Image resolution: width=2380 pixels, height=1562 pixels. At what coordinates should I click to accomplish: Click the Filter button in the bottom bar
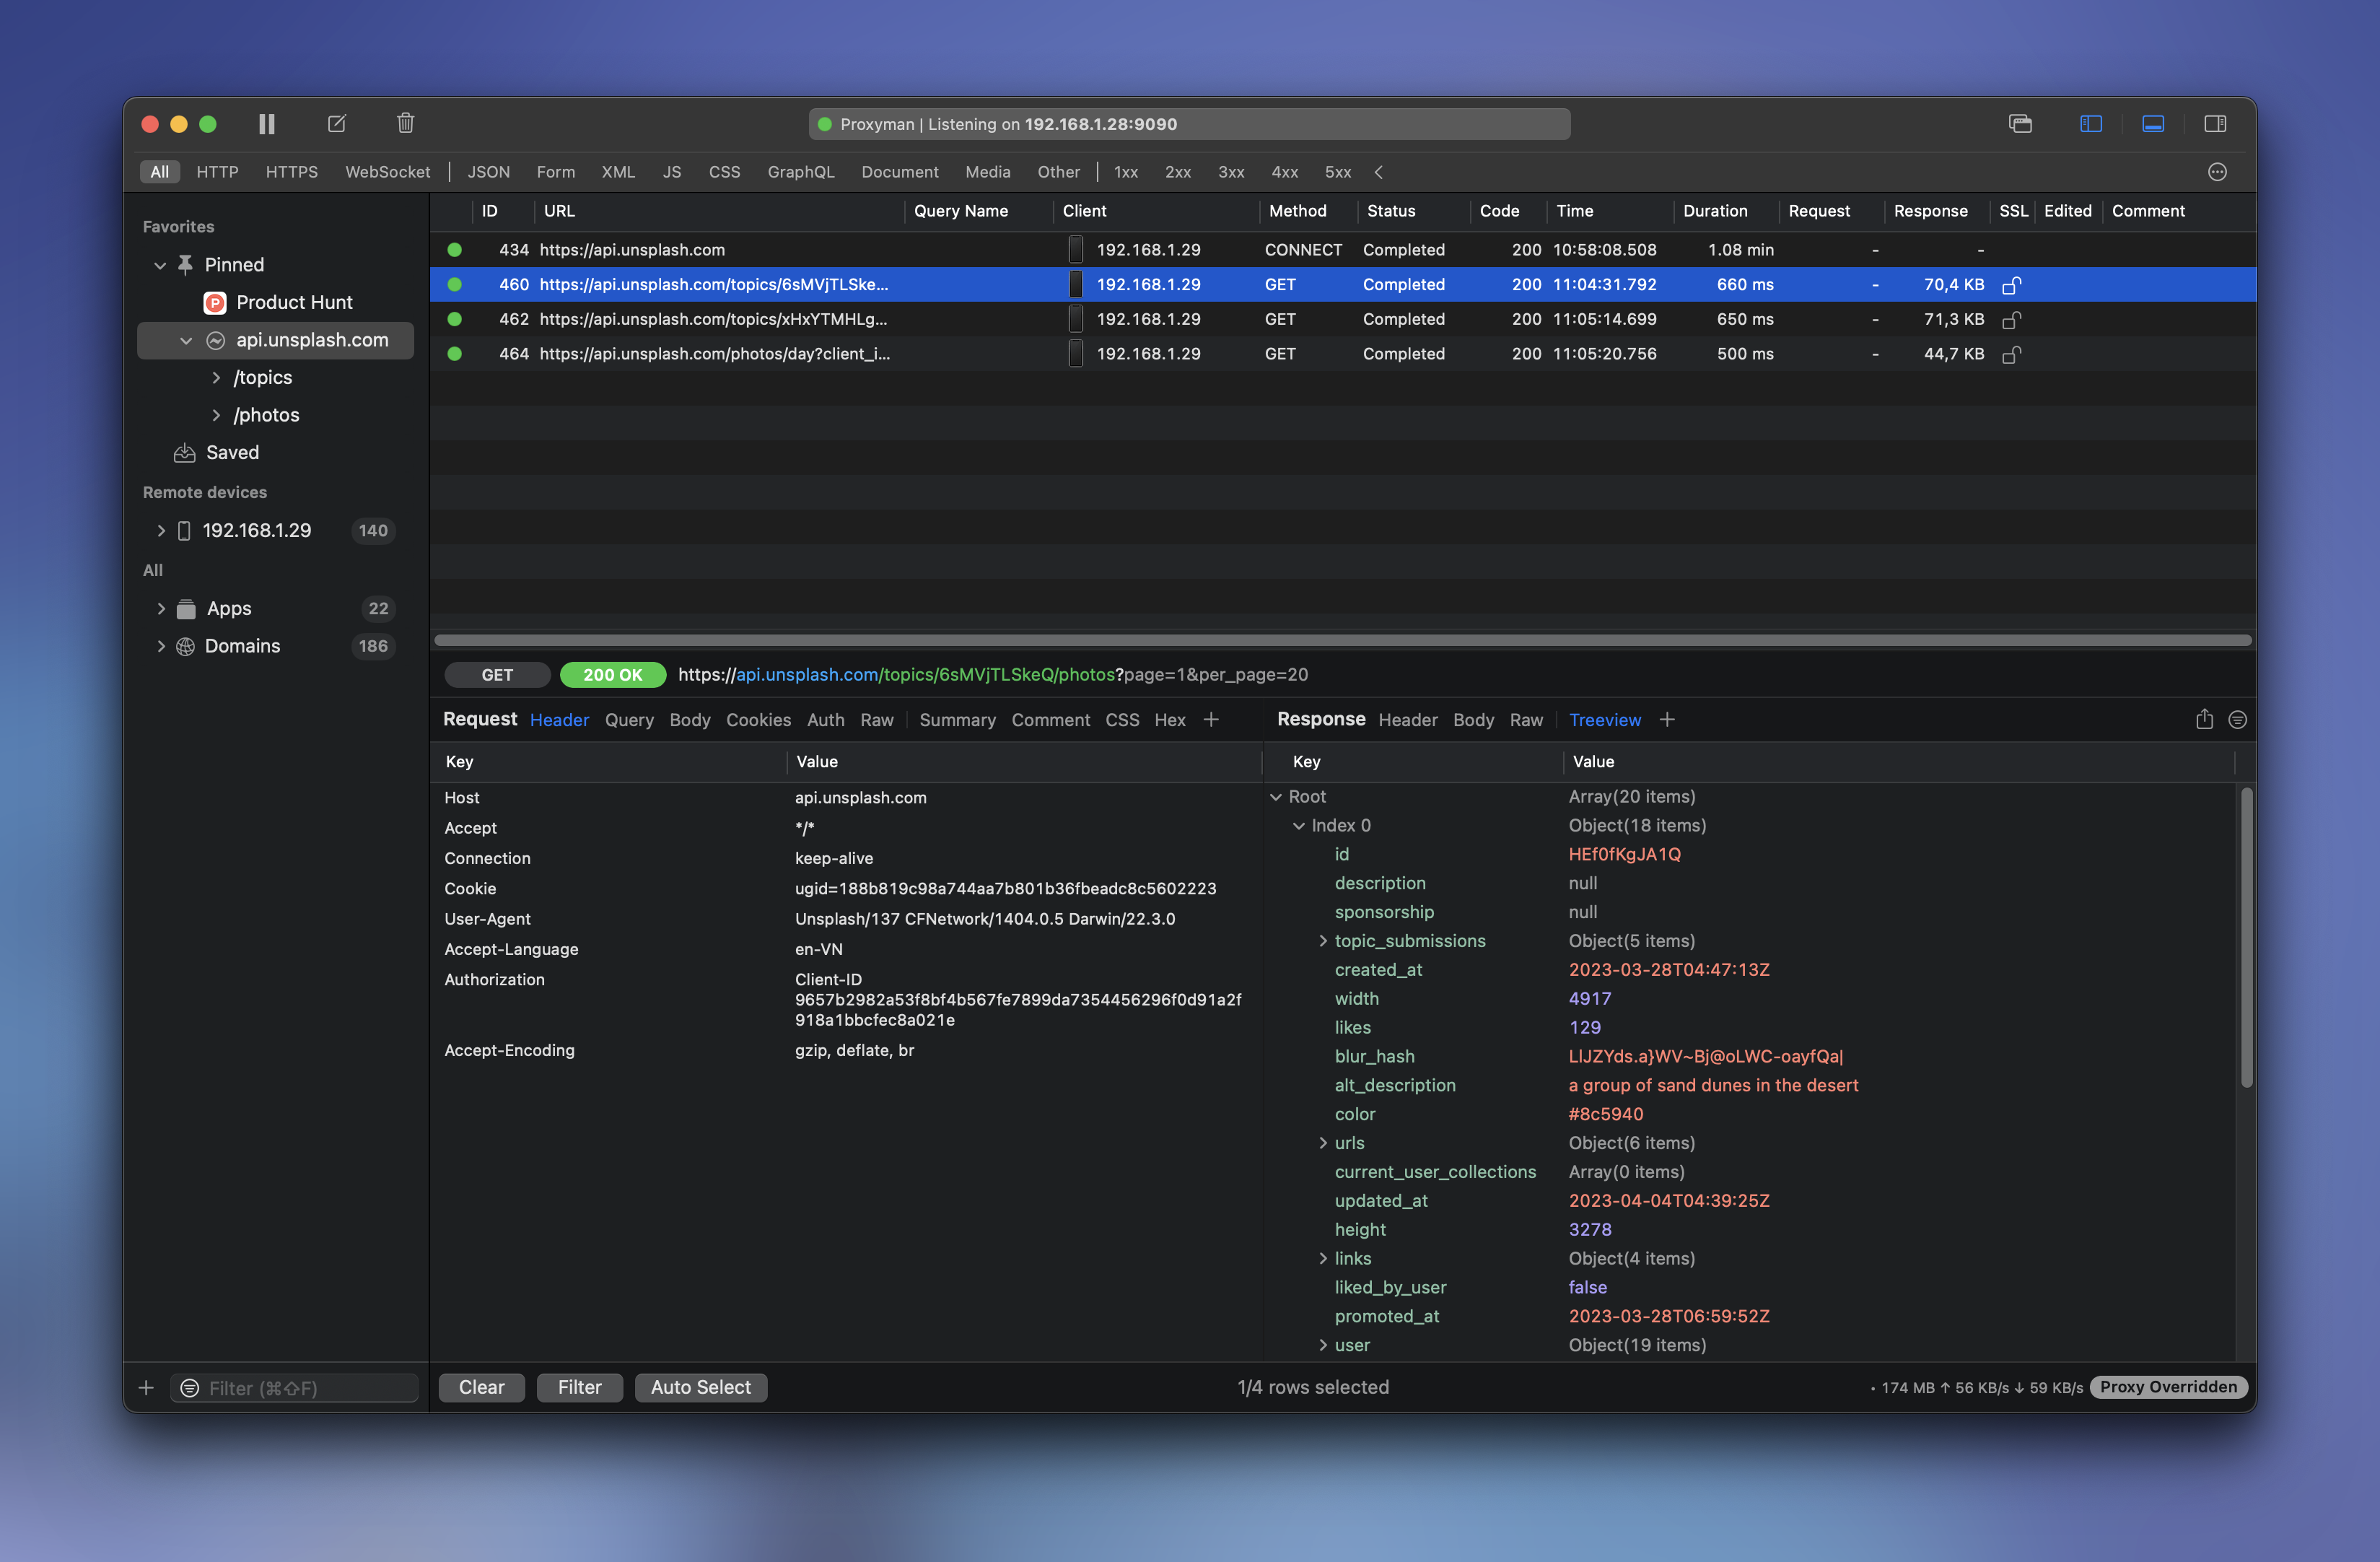pyautogui.click(x=580, y=1388)
